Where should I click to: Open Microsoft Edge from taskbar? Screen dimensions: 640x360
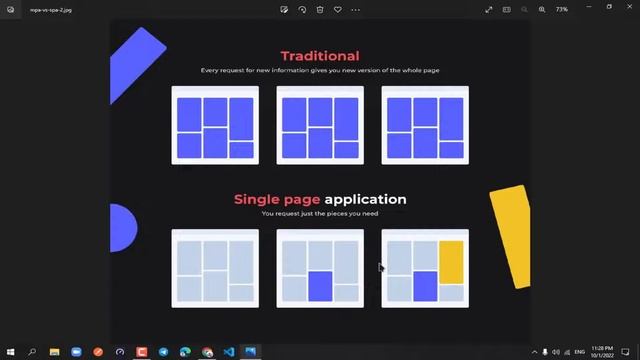(185, 352)
